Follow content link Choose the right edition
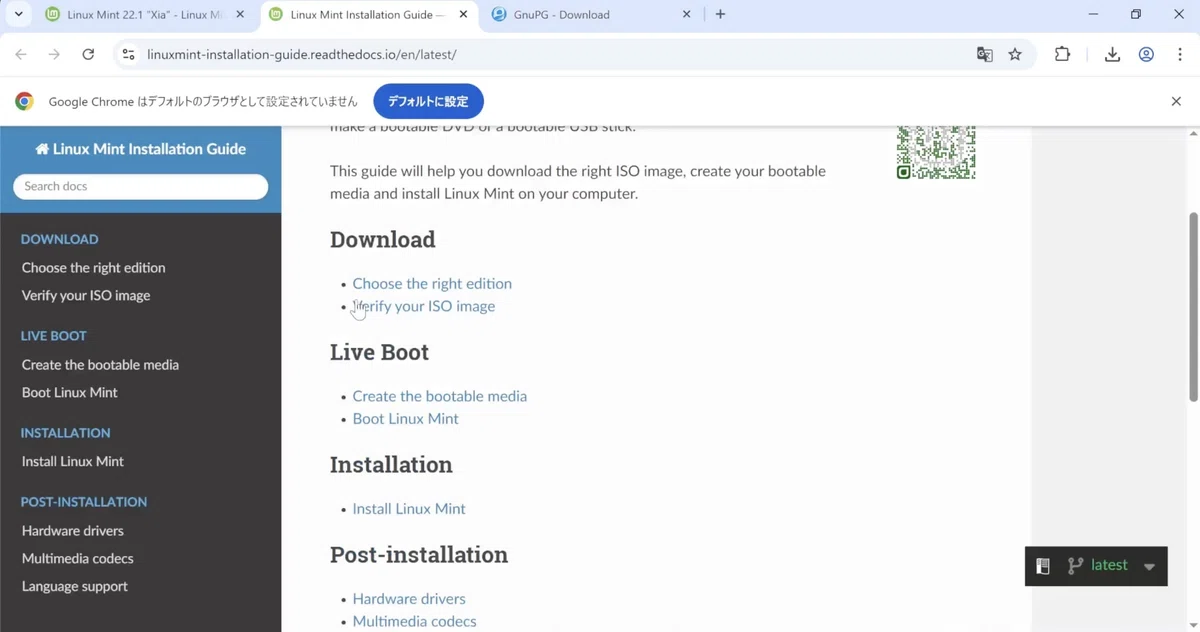Image resolution: width=1200 pixels, height=632 pixels. 432,284
